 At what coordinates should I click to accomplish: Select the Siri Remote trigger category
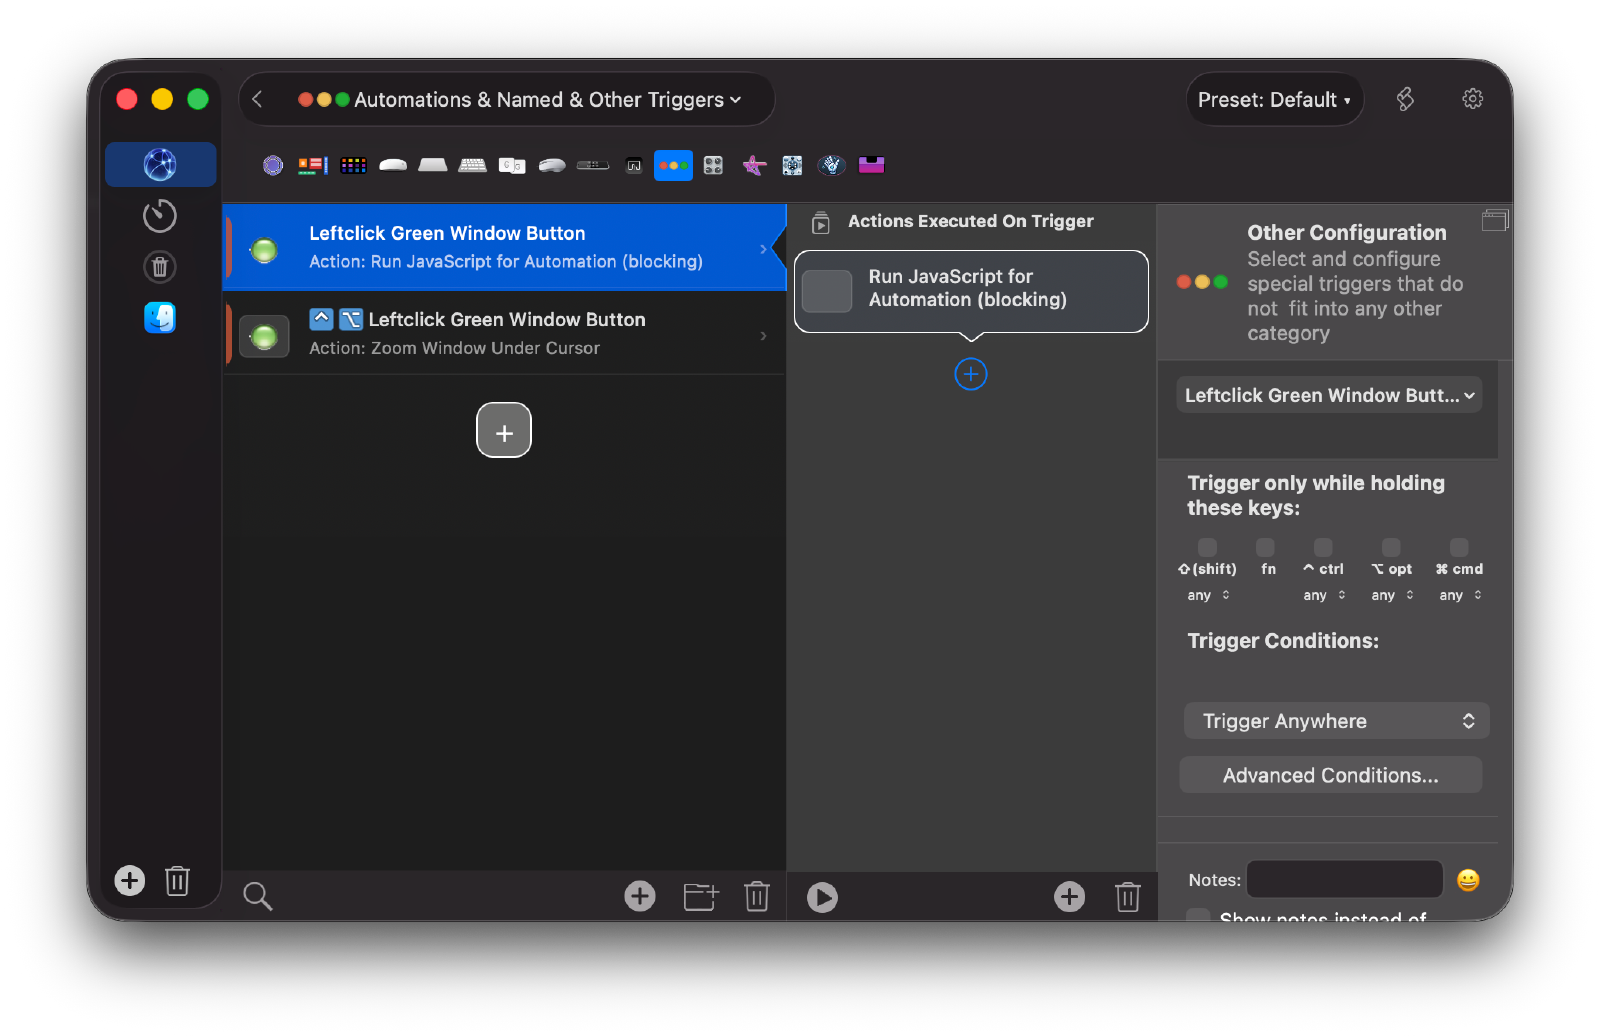[x=592, y=165]
